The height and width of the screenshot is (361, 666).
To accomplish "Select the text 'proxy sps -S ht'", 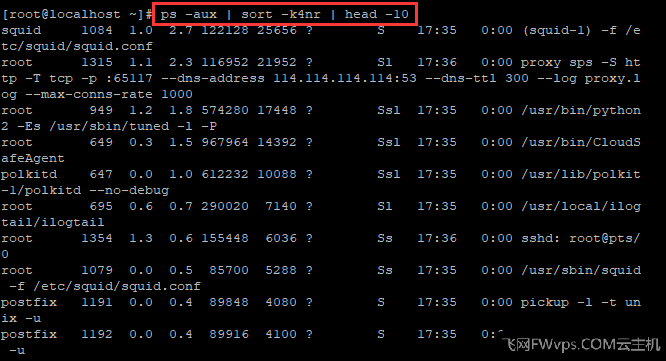I will pyautogui.click(x=581, y=62).
